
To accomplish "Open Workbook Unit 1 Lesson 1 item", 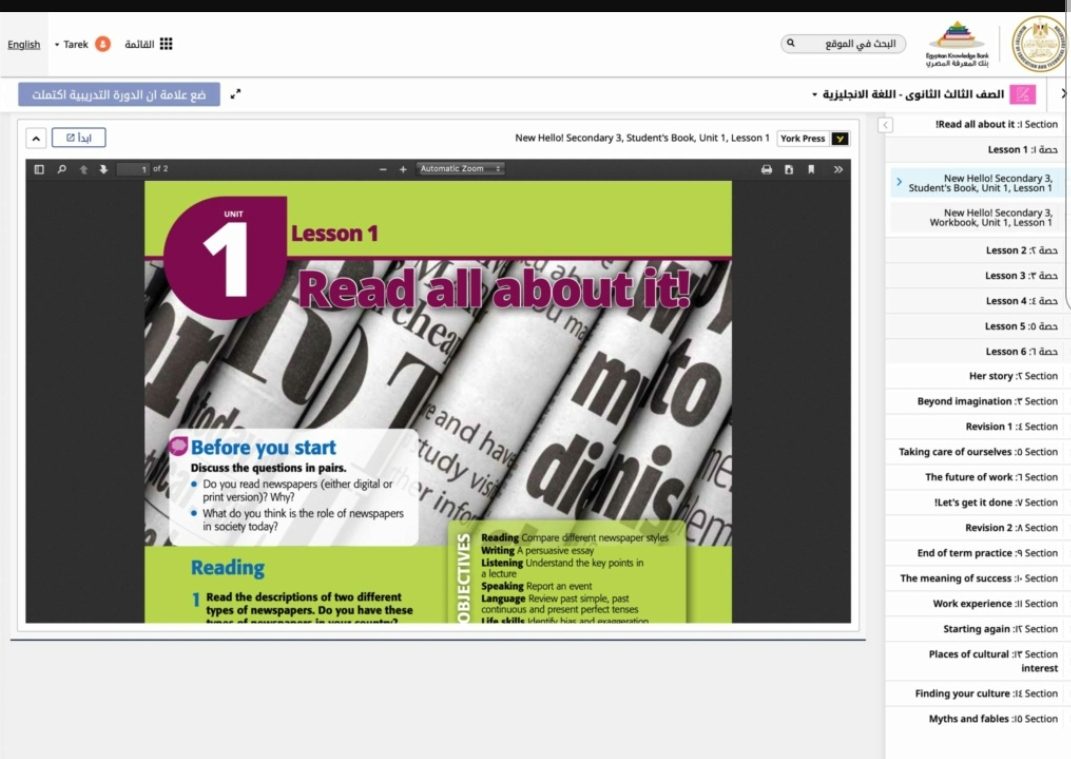I will (990, 217).
